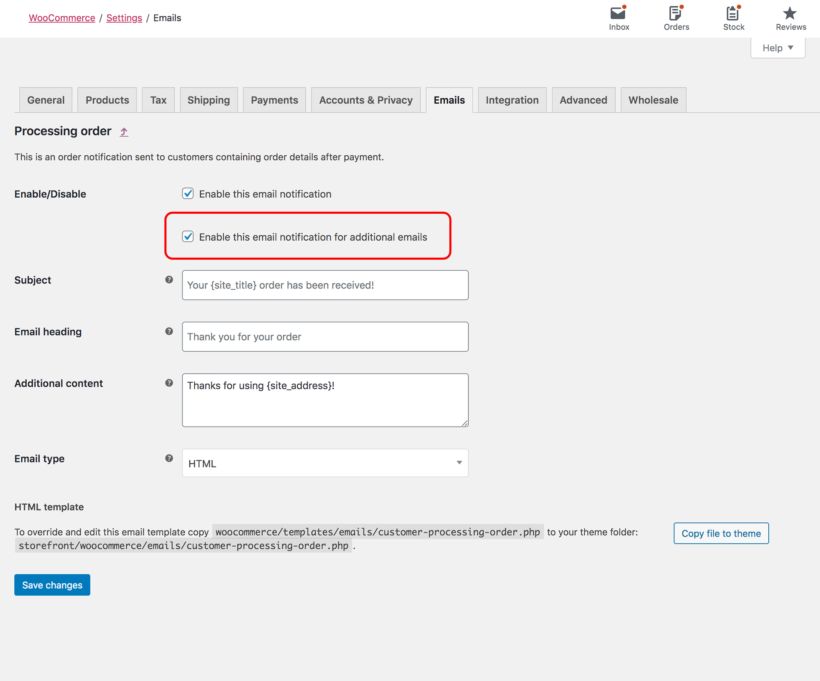Click the Copy file to theme button
Screen dimensions: 820x681
coord(720,532)
